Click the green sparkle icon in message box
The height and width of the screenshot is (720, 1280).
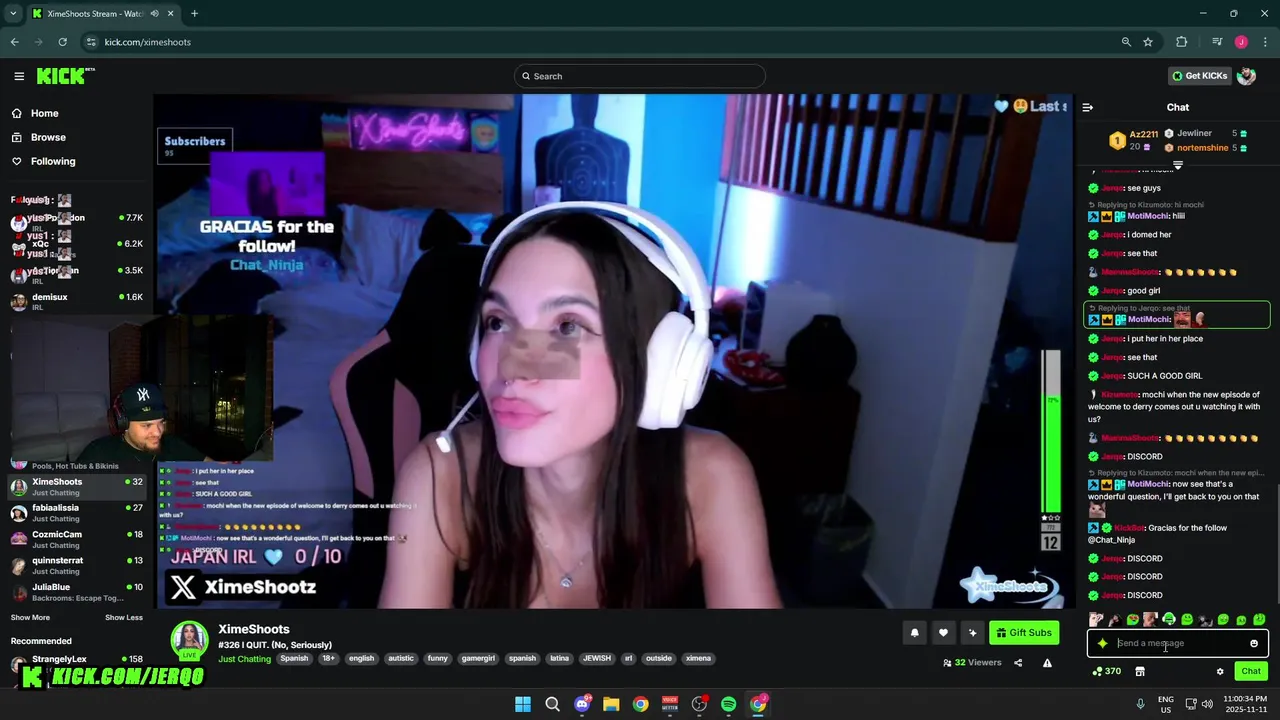pos(1103,644)
